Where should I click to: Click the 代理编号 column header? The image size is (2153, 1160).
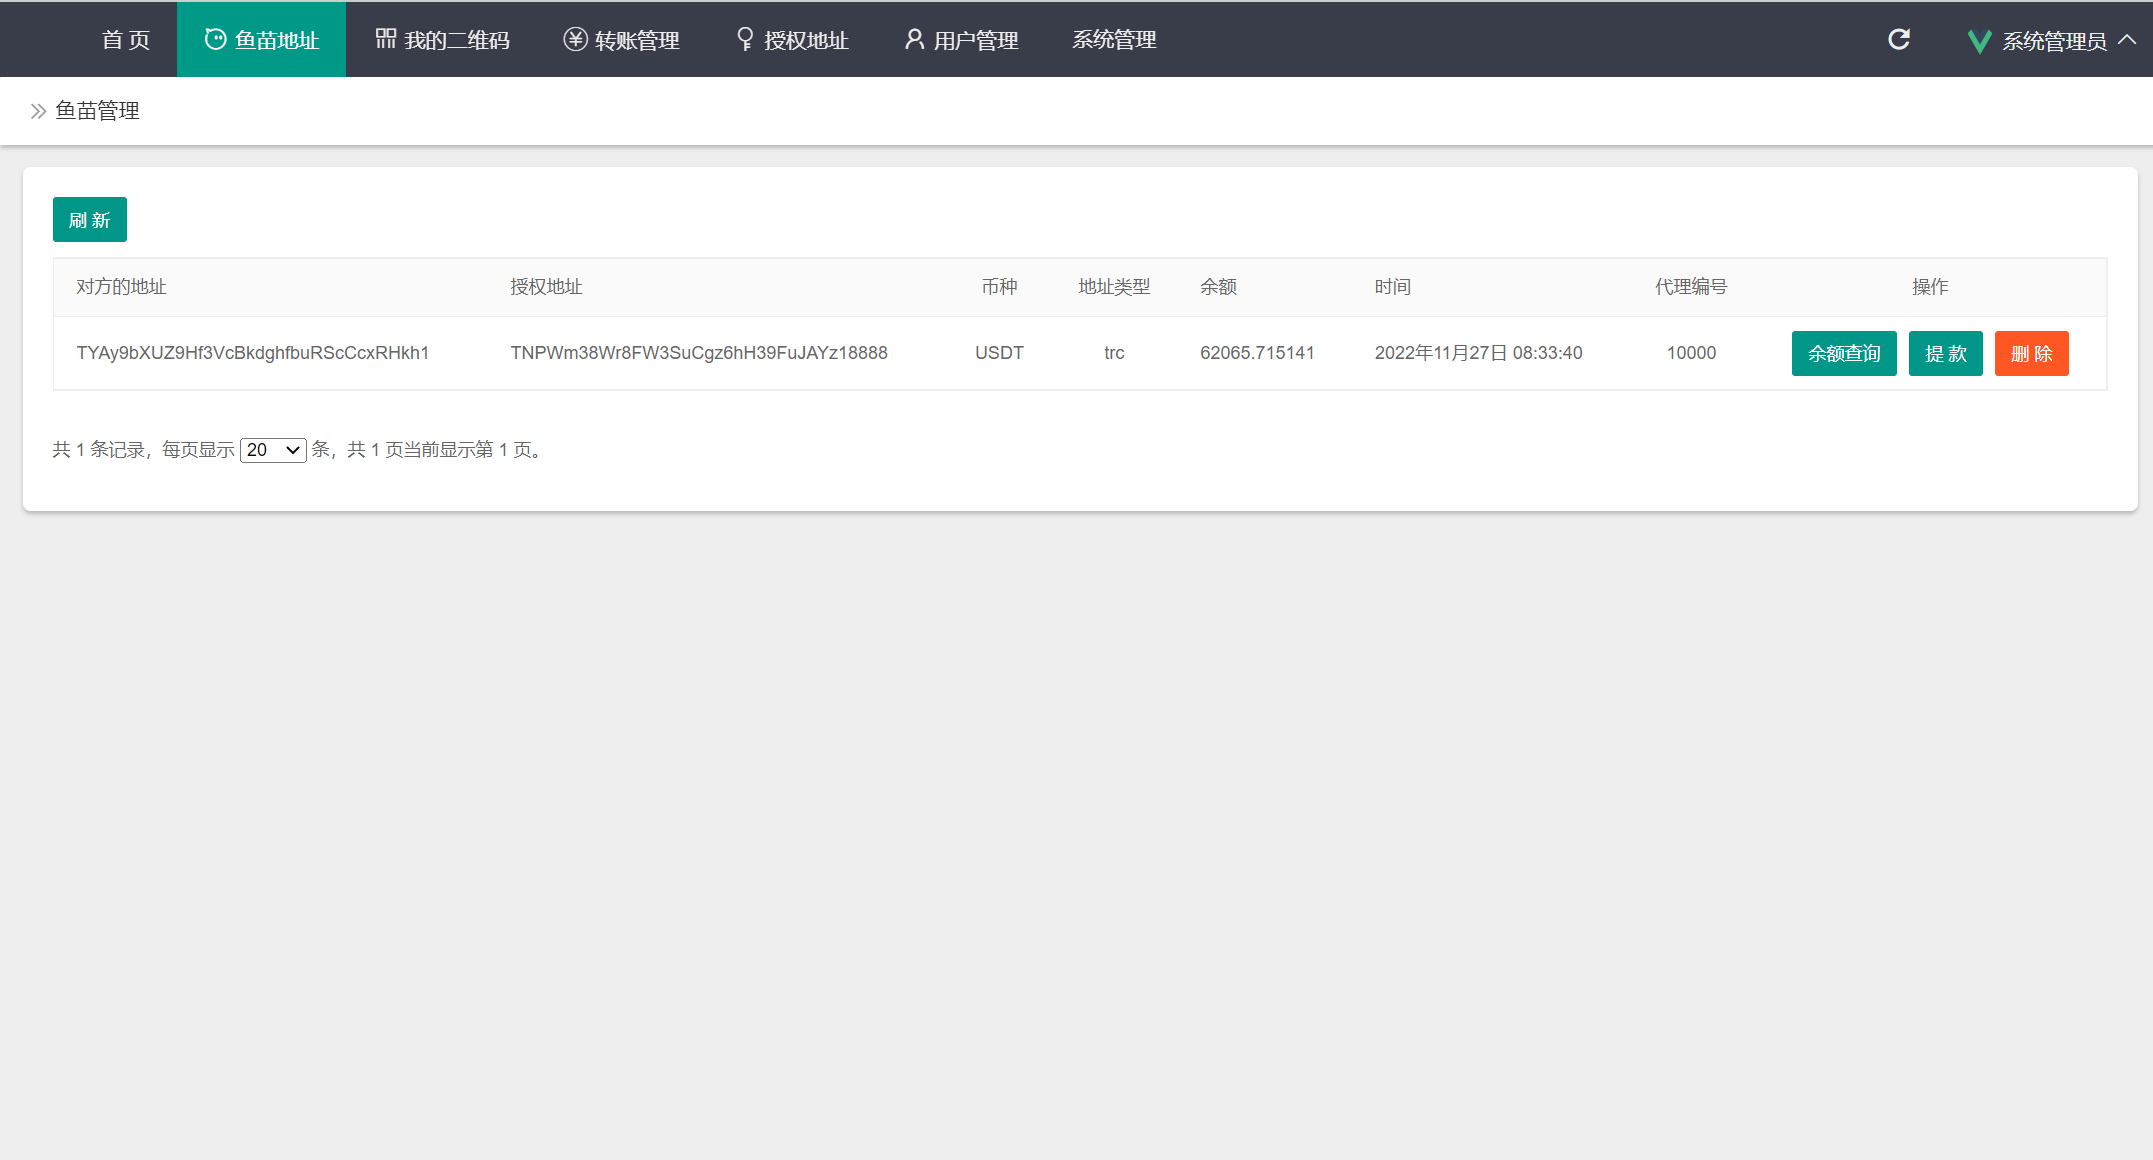1691,287
